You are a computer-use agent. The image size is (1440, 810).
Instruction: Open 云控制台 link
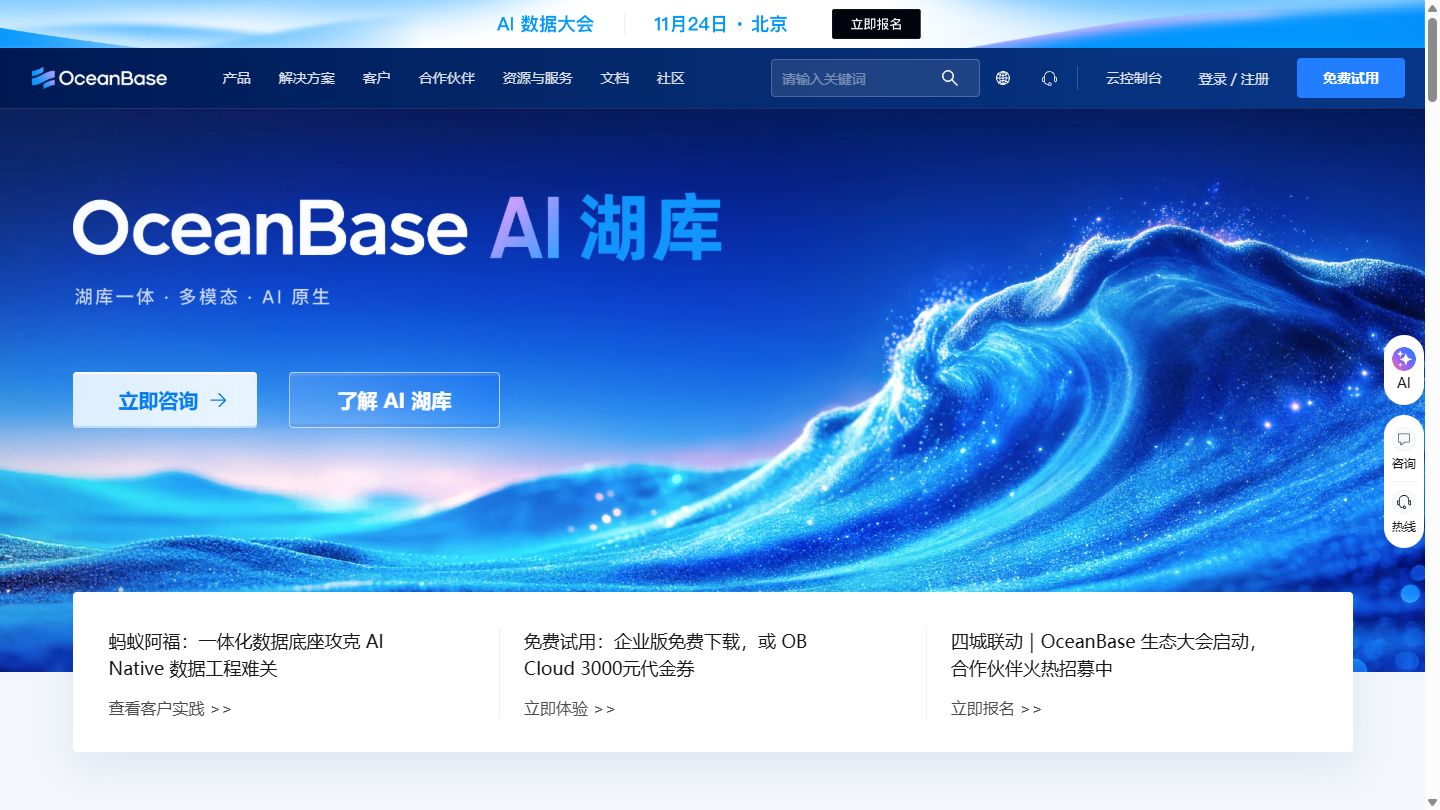[x=1134, y=78]
